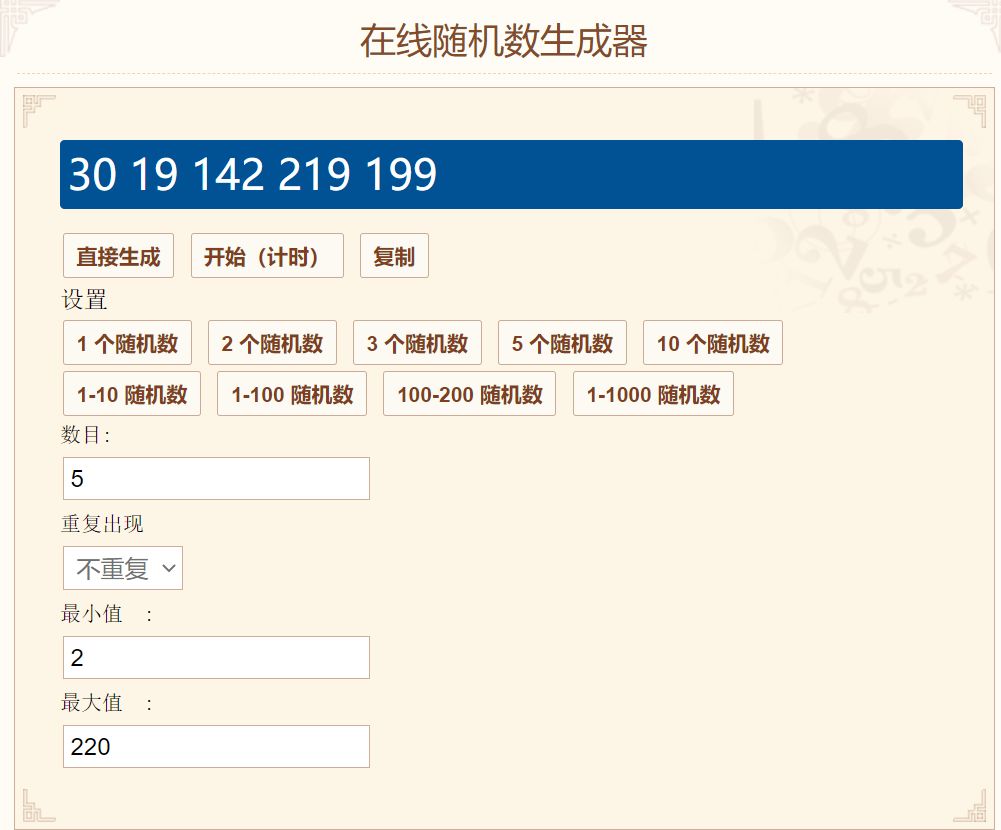Click the 设置 settings label
The image size is (1001, 830).
84,299
